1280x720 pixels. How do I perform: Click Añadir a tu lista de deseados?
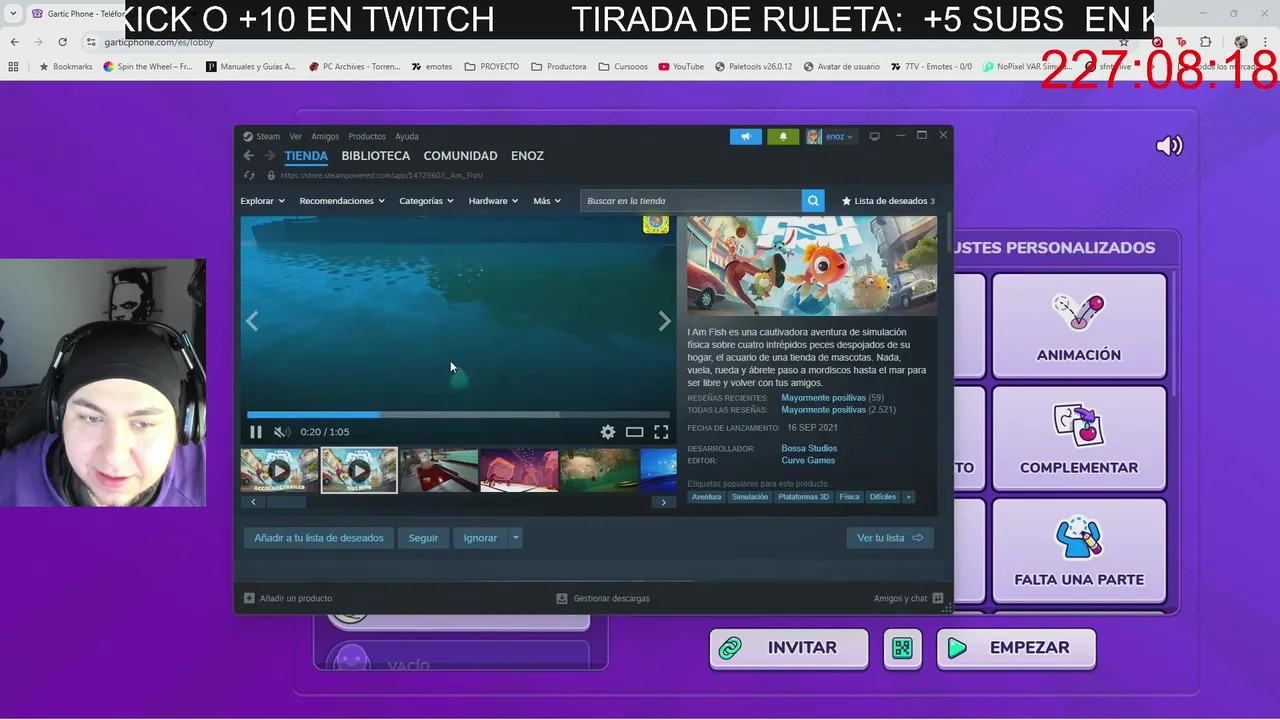pos(319,538)
